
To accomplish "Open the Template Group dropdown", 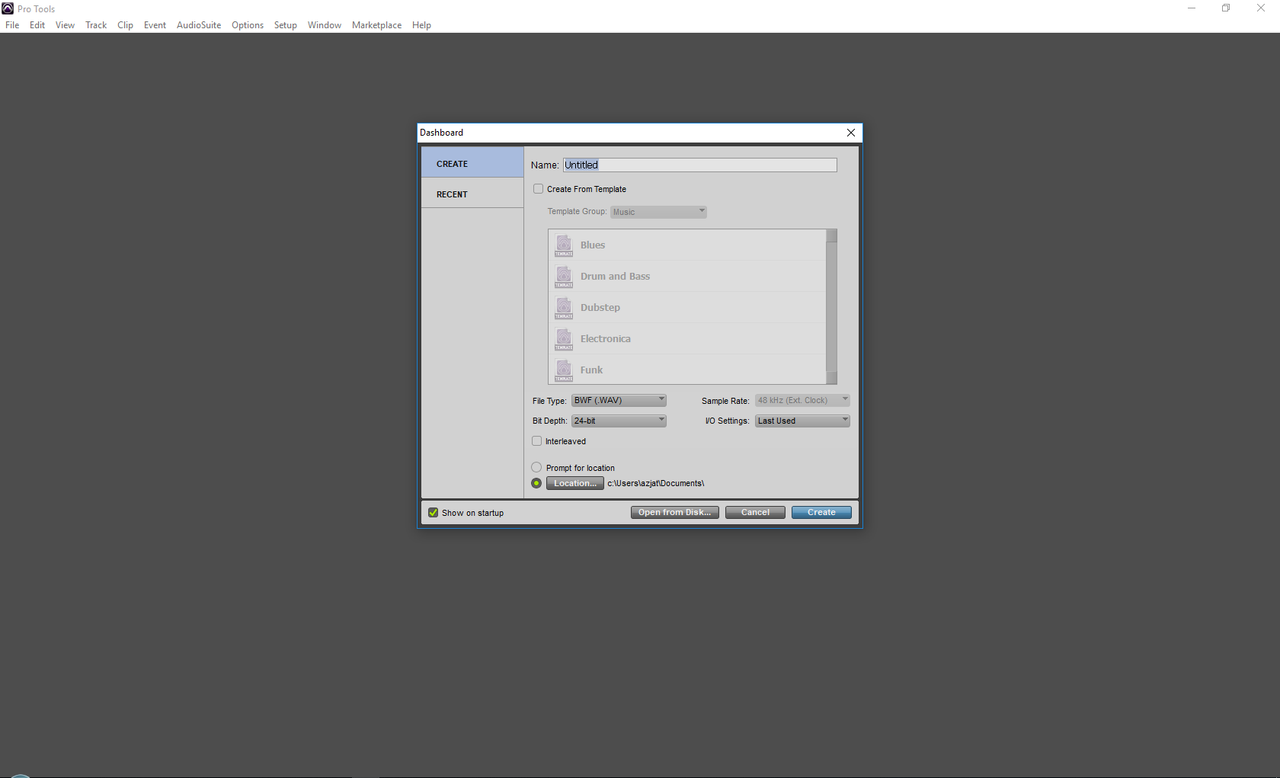I will point(659,212).
